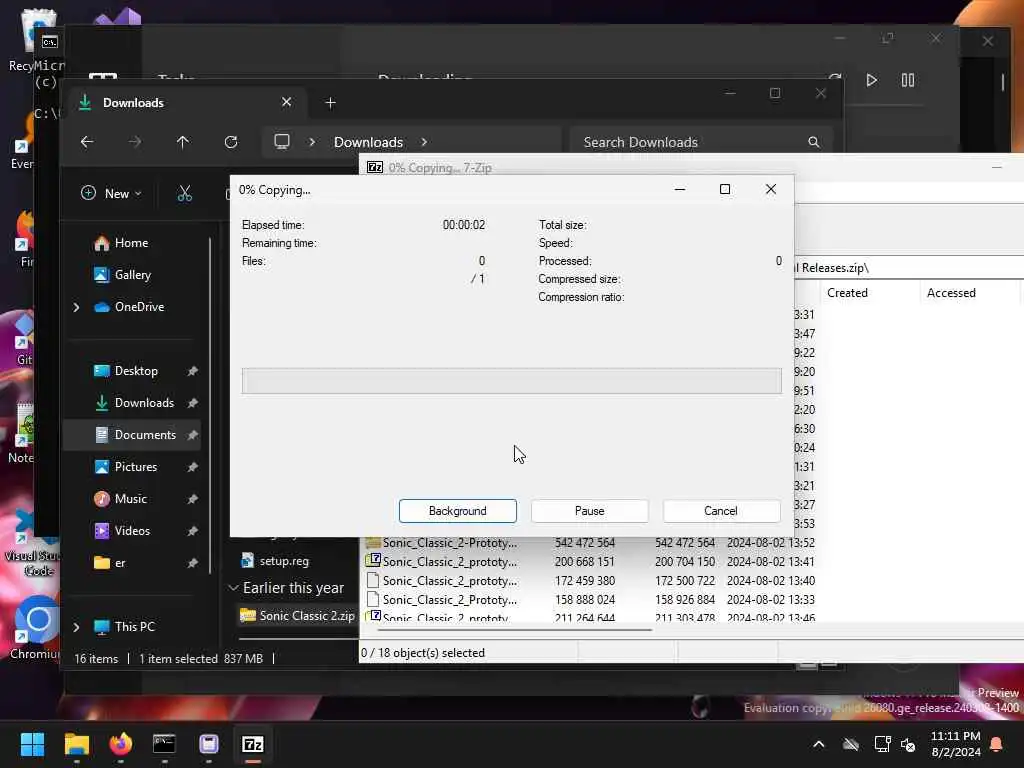
Task: Collapse the Earlier this year group
Action: click(x=233, y=588)
